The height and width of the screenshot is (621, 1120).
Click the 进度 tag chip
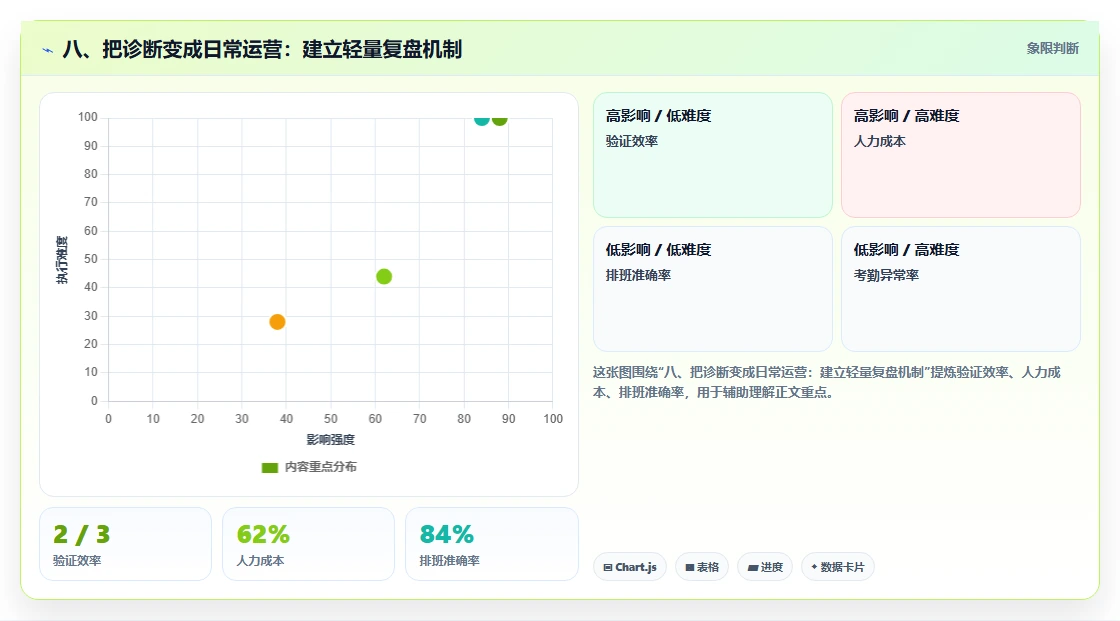pyautogui.click(x=765, y=567)
